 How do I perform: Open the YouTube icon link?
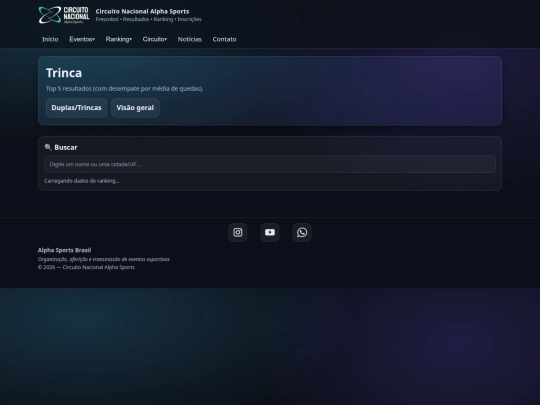pyautogui.click(x=270, y=232)
